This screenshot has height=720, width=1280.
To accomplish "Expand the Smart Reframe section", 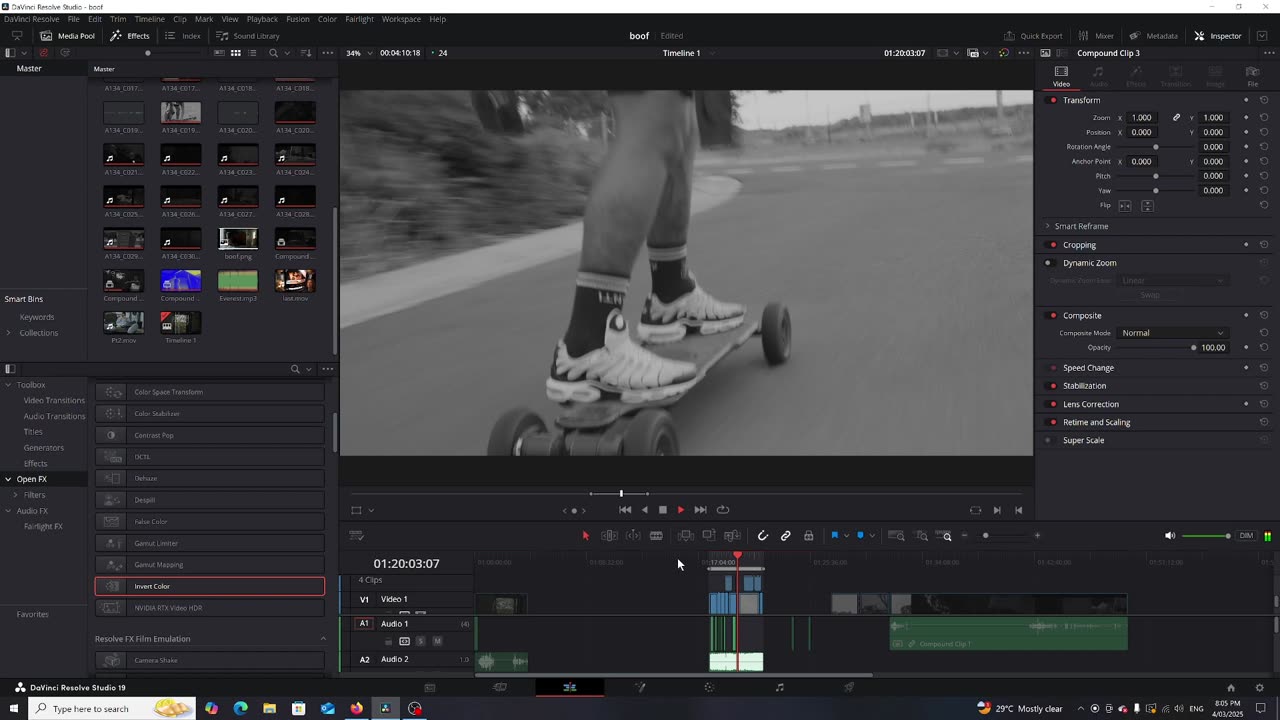I will coord(1047,226).
